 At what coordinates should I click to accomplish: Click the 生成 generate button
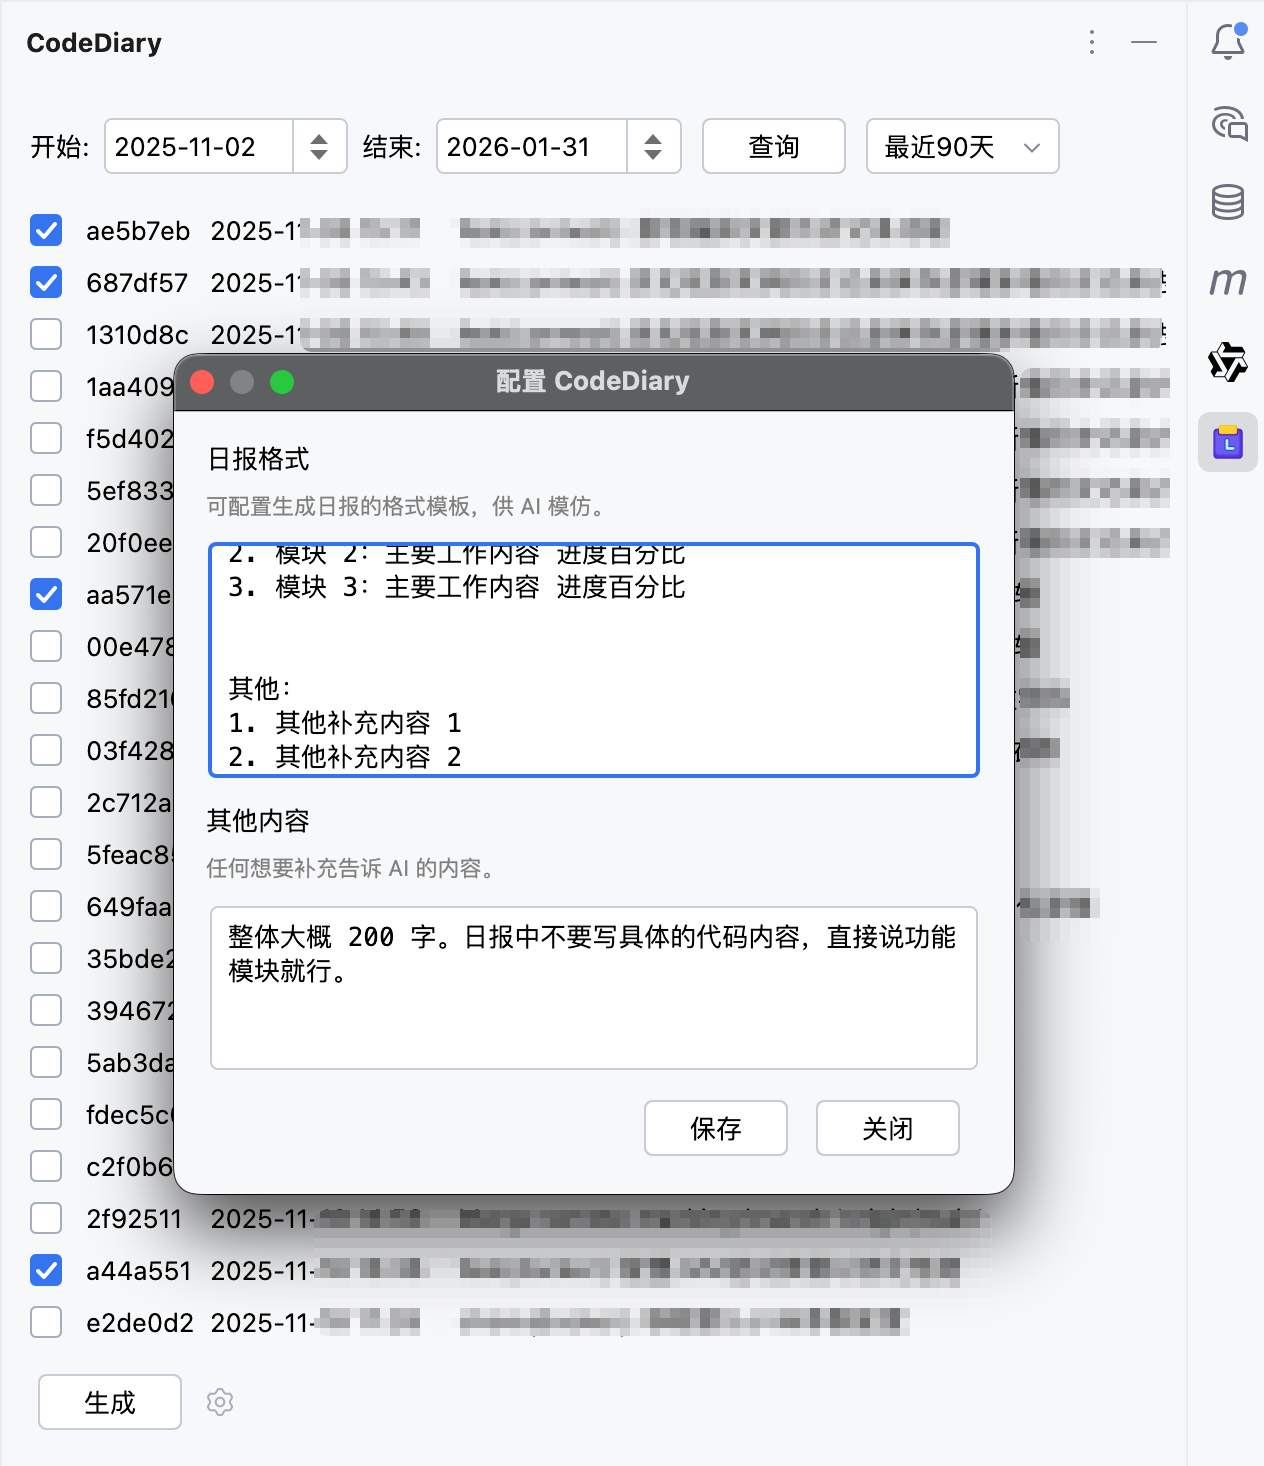pos(110,1402)
